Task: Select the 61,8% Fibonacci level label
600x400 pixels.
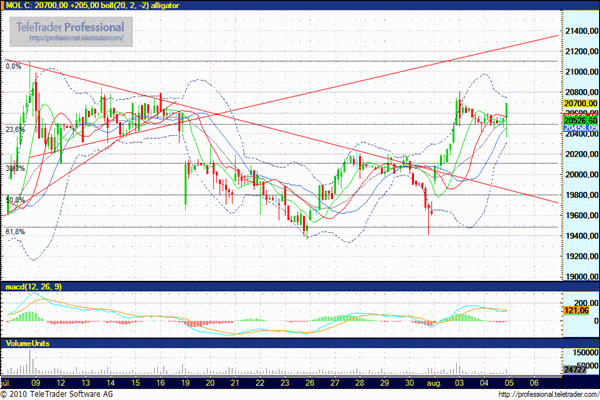Action: point(15,232)
